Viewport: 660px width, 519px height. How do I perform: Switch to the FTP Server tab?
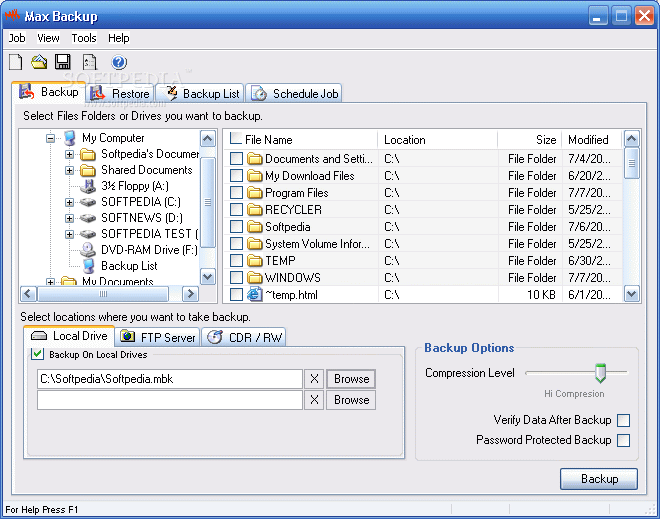(157, 337)
